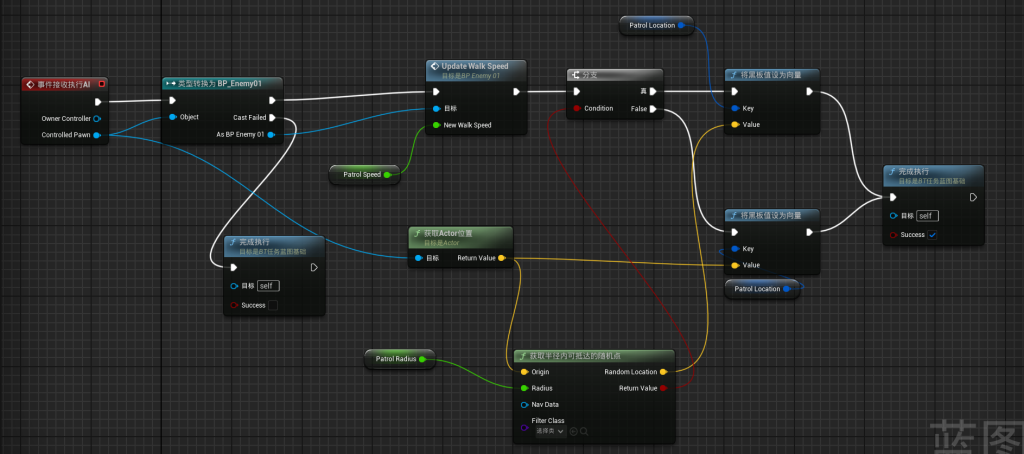
Task: Uncheck the ticked Success checkbox in right node
Action: click(x=932, y=235)
